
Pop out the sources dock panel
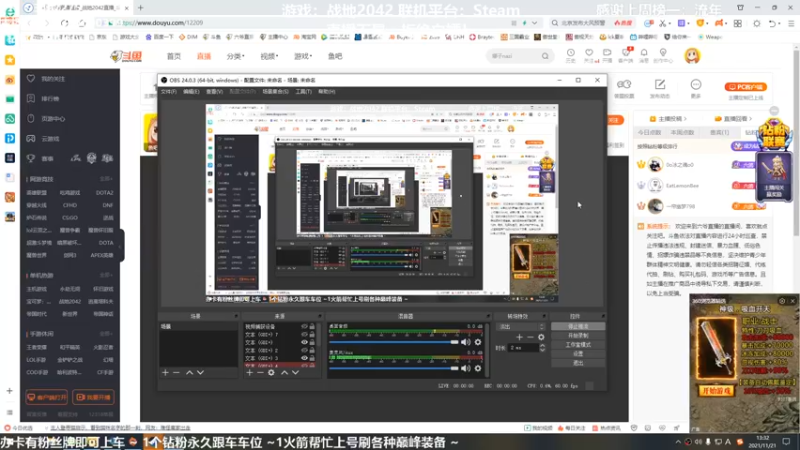[x=319, y=316]
